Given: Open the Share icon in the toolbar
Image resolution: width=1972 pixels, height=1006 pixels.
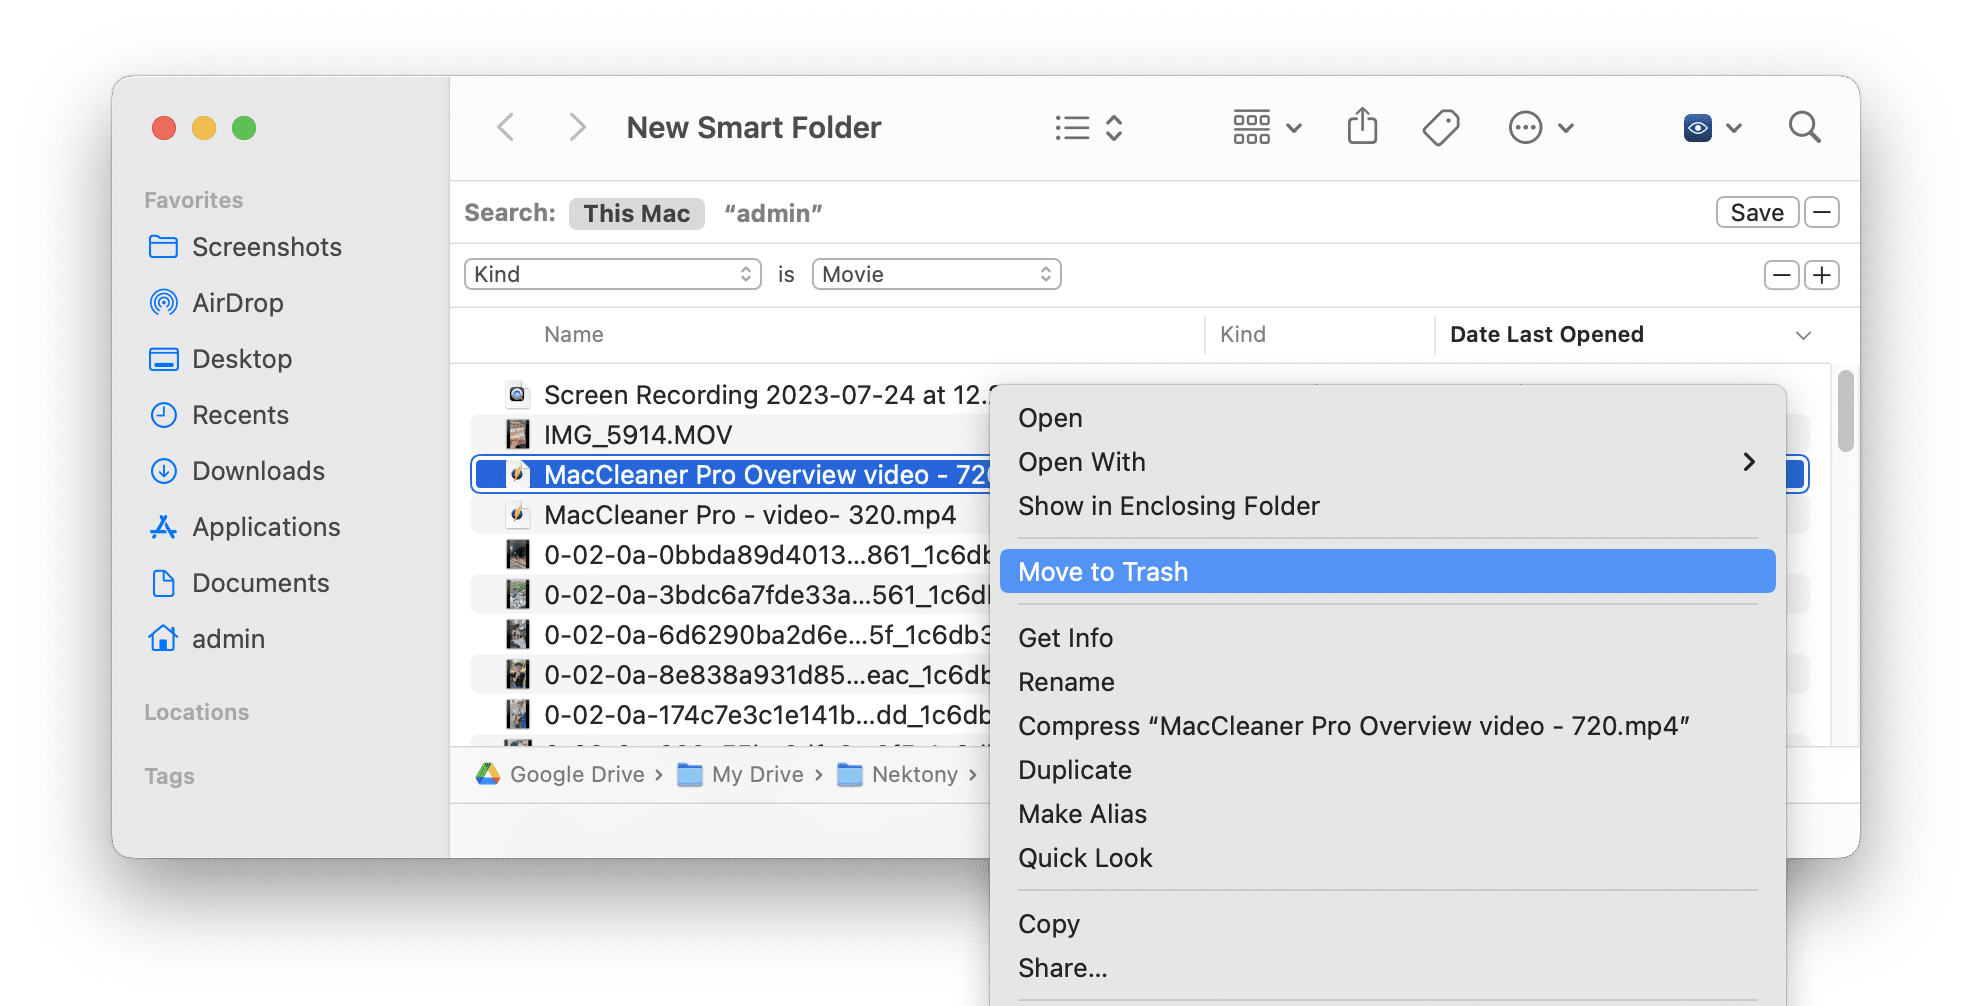Looking at the screenshot, I should pyautogui.click(x=1361, y=127).
